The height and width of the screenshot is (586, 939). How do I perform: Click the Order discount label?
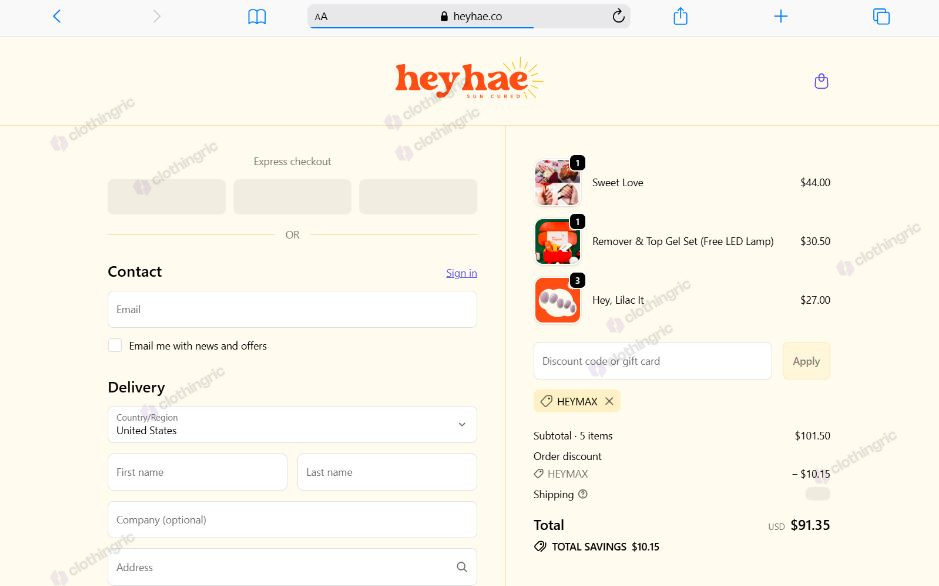567,456
